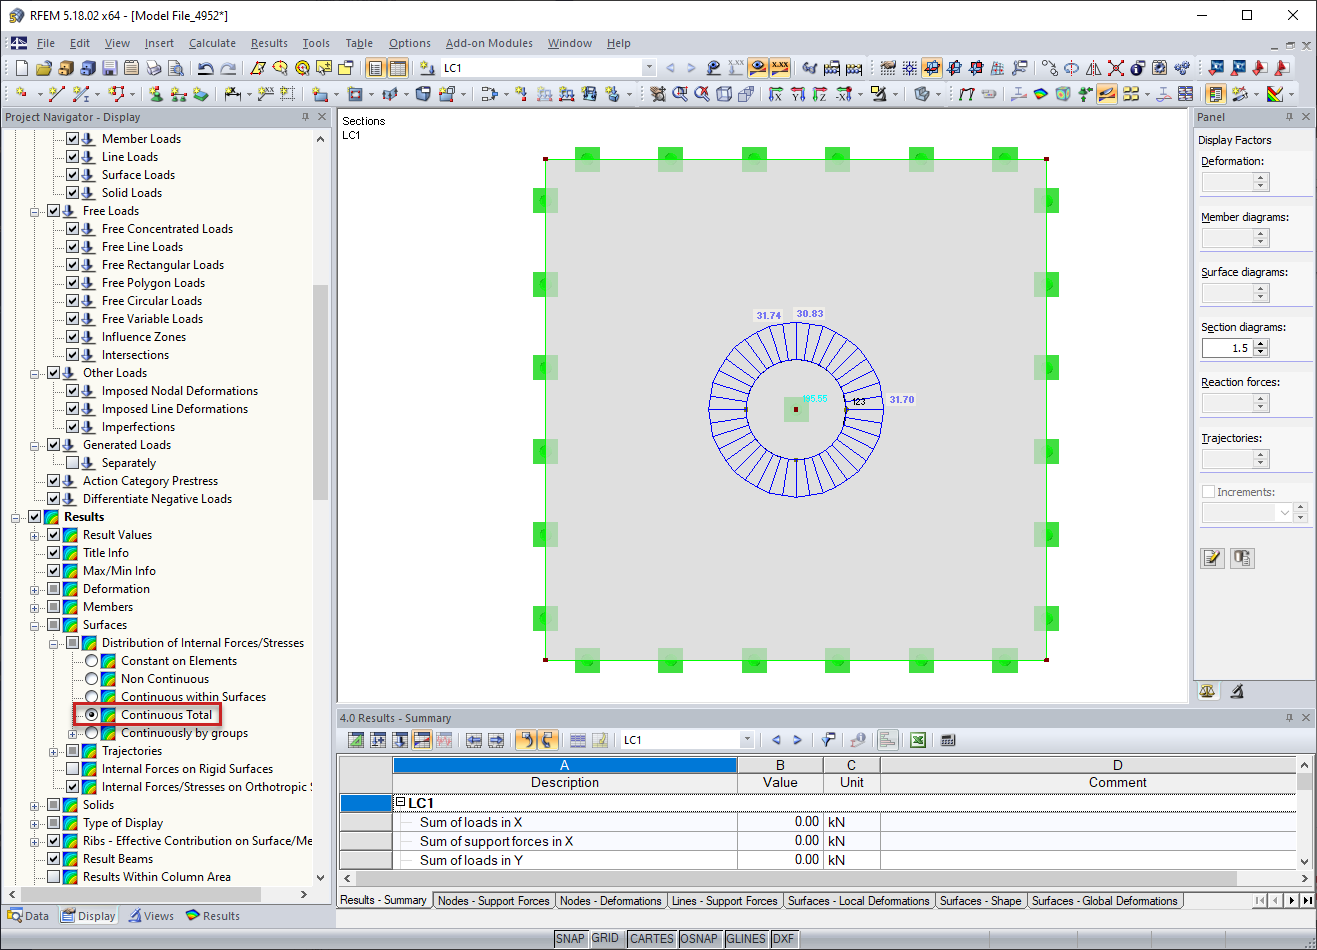Uncheck the Member Loads checkbox

[72, 139]
